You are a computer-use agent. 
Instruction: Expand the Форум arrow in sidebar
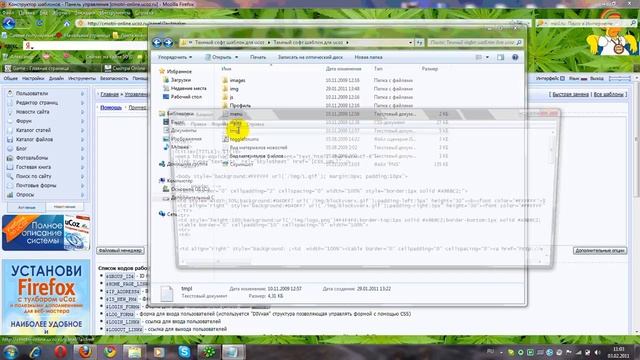coord(82,121)
